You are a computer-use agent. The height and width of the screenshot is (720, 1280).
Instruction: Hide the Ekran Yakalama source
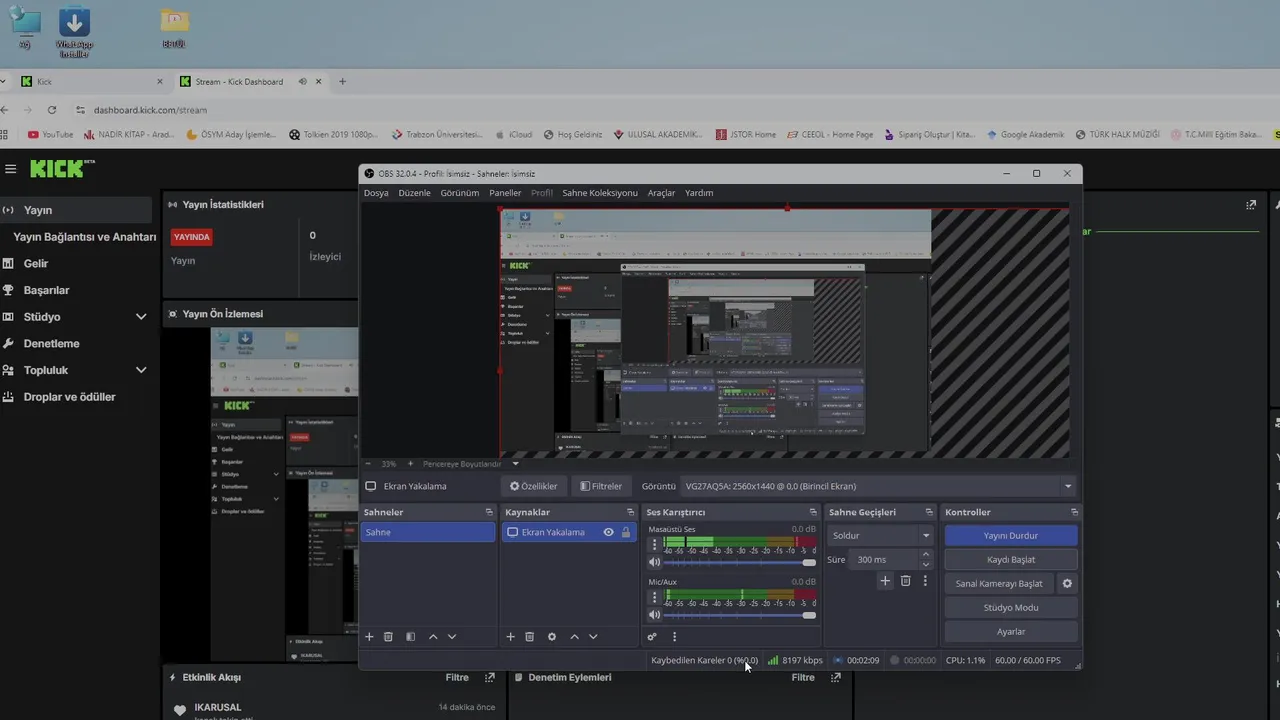pyautogui.click(x=608, y=532)
